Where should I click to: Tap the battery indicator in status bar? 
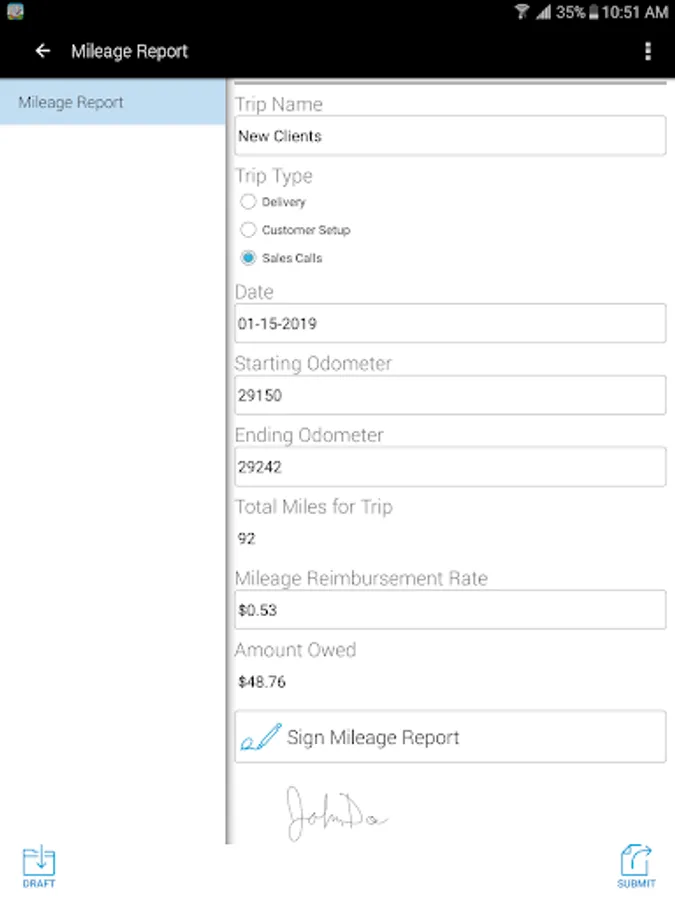tap(594, 12)
